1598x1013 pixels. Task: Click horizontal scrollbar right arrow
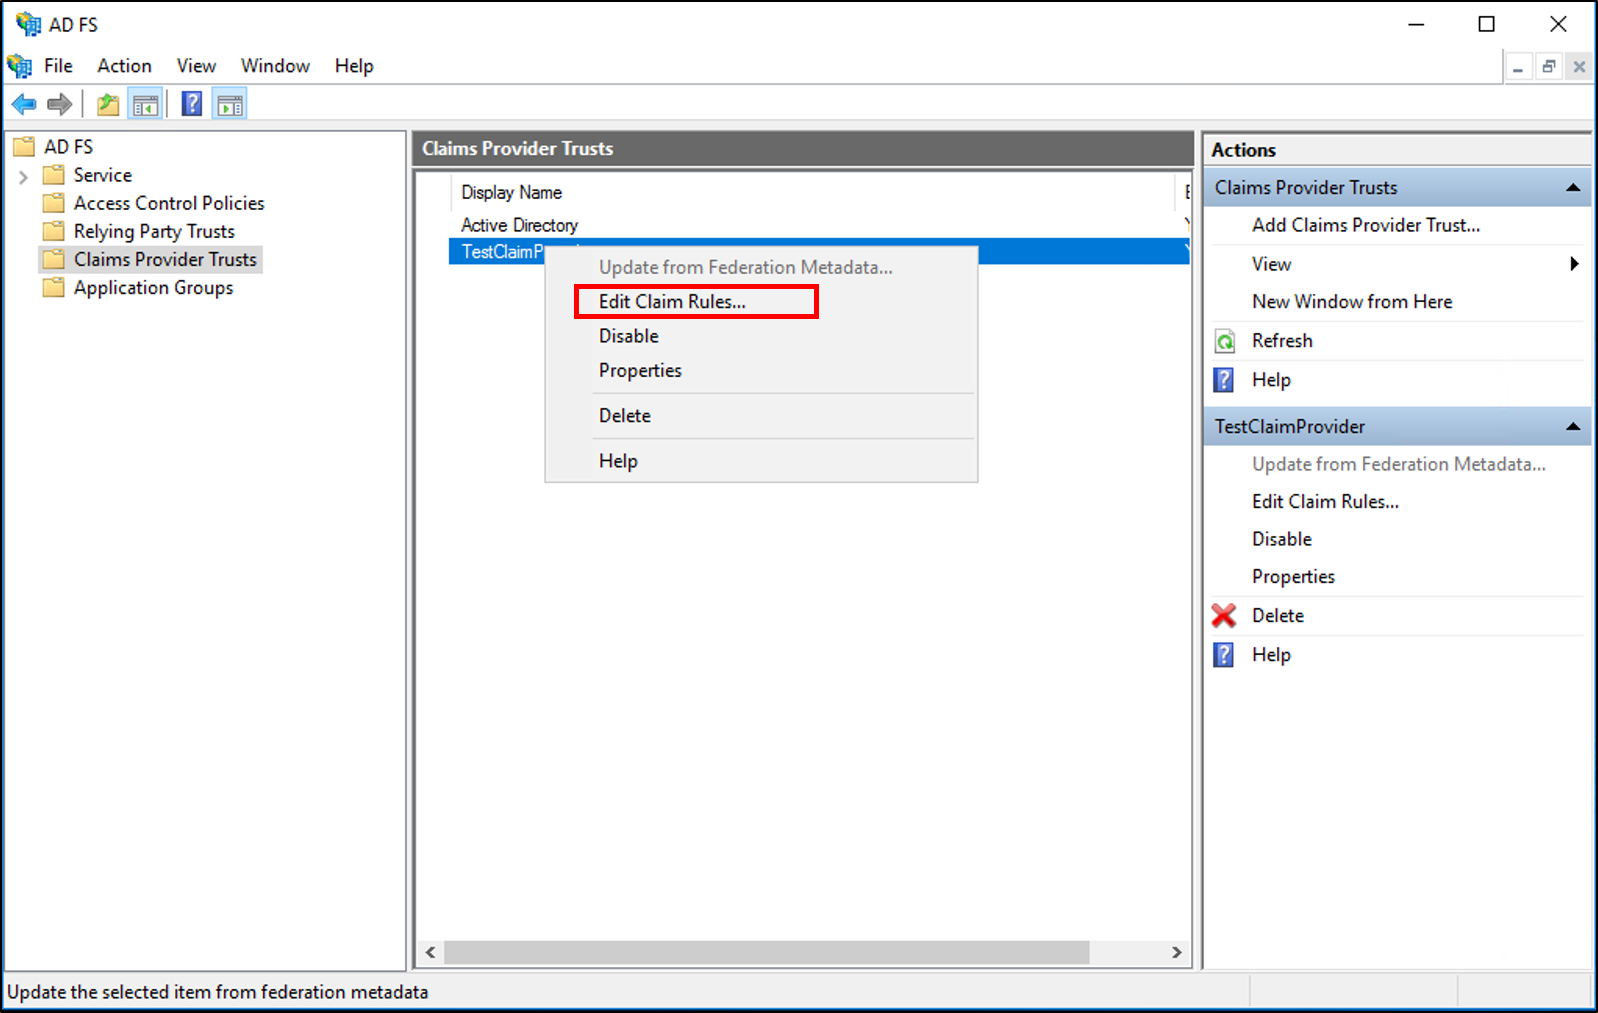point(1177,953)
